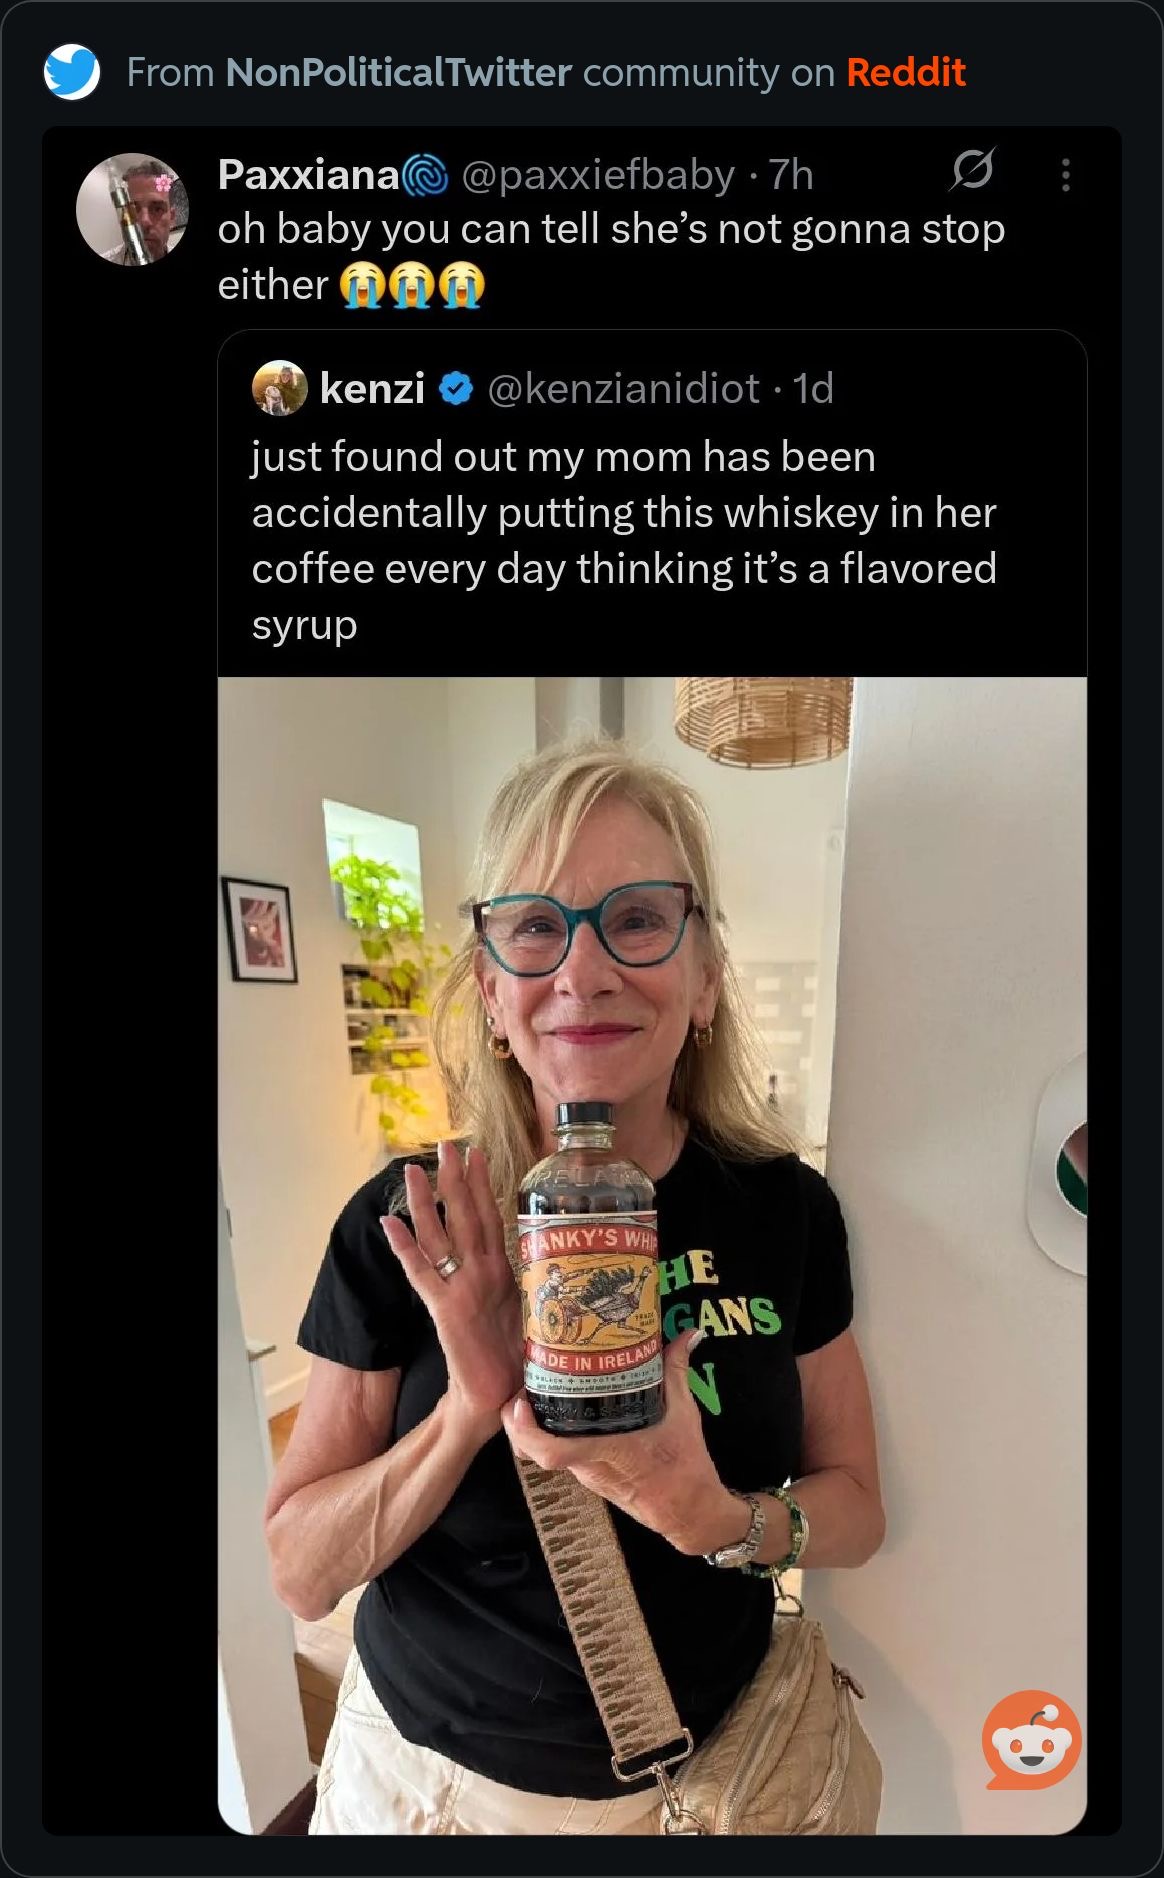1164x1878 pixels.
Task: Click the 7h timestamp on Paxxiana's tweet
Action: coord(790,175)
